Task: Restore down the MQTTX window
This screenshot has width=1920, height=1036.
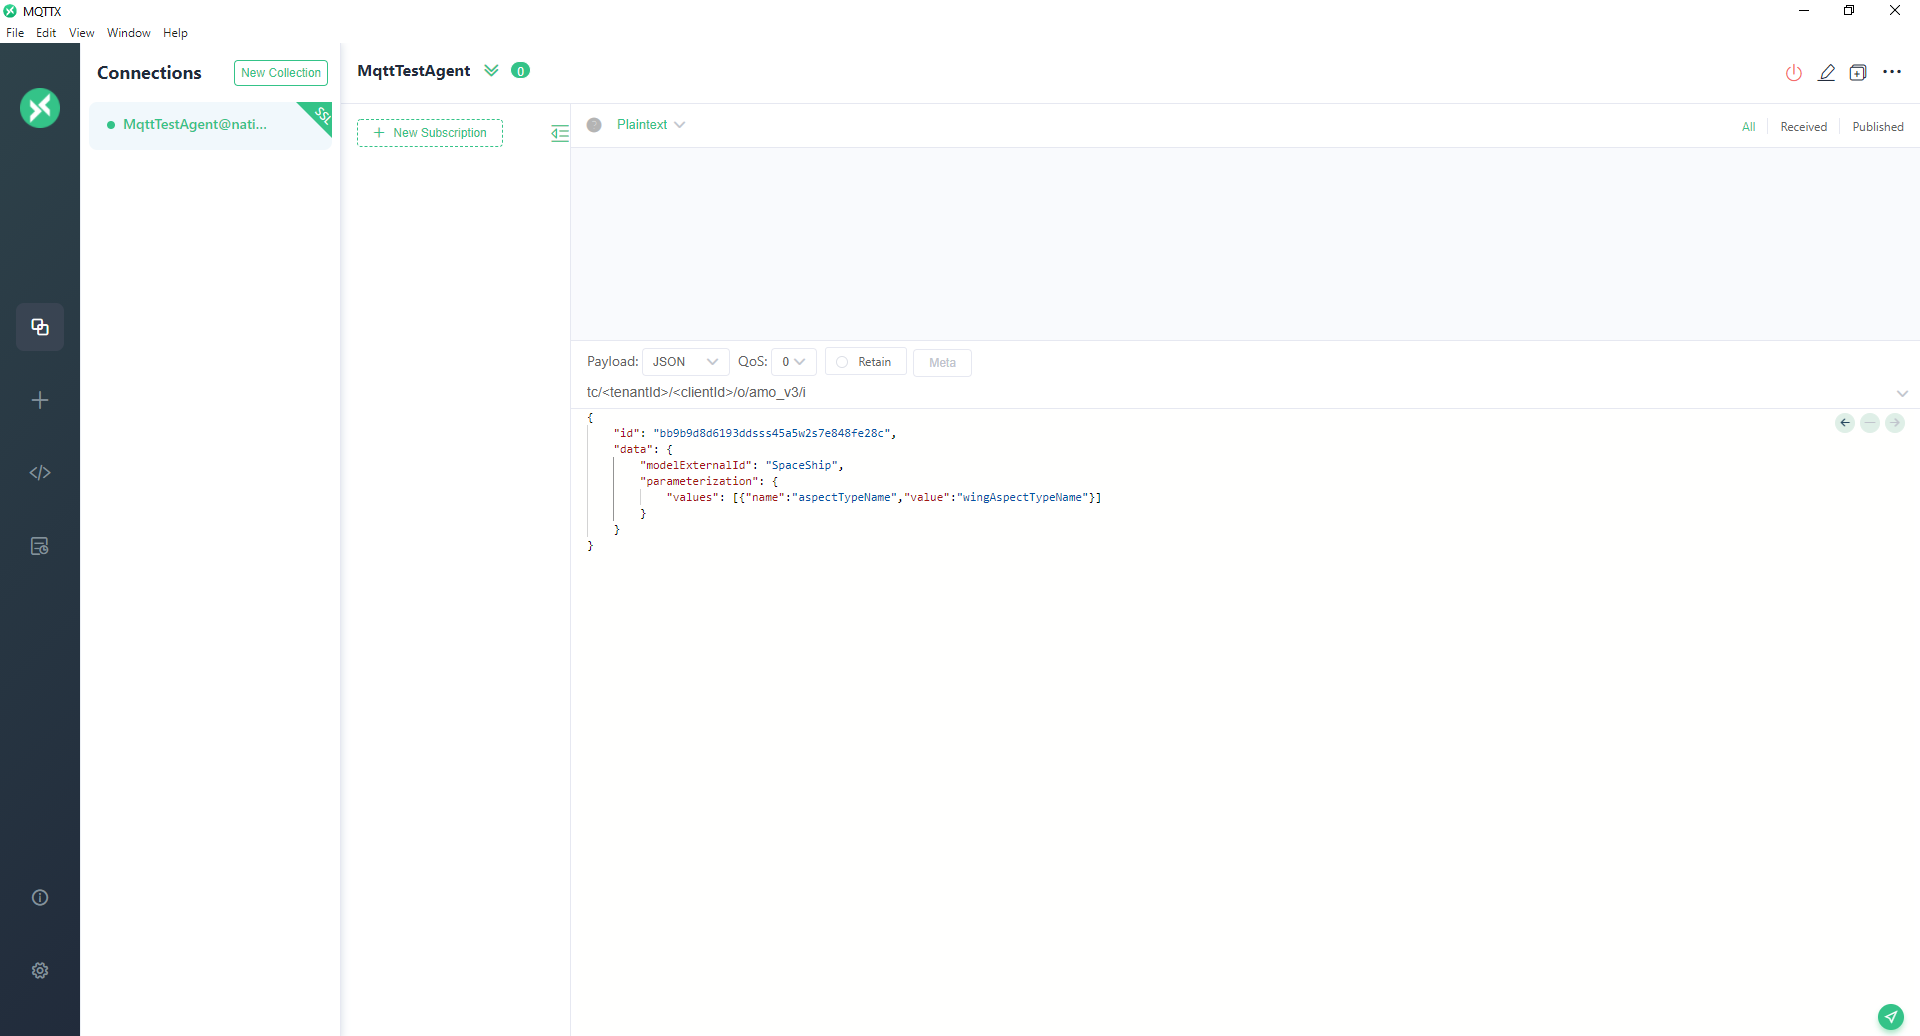Action: pyautogui.click(x=1849, y=11)
